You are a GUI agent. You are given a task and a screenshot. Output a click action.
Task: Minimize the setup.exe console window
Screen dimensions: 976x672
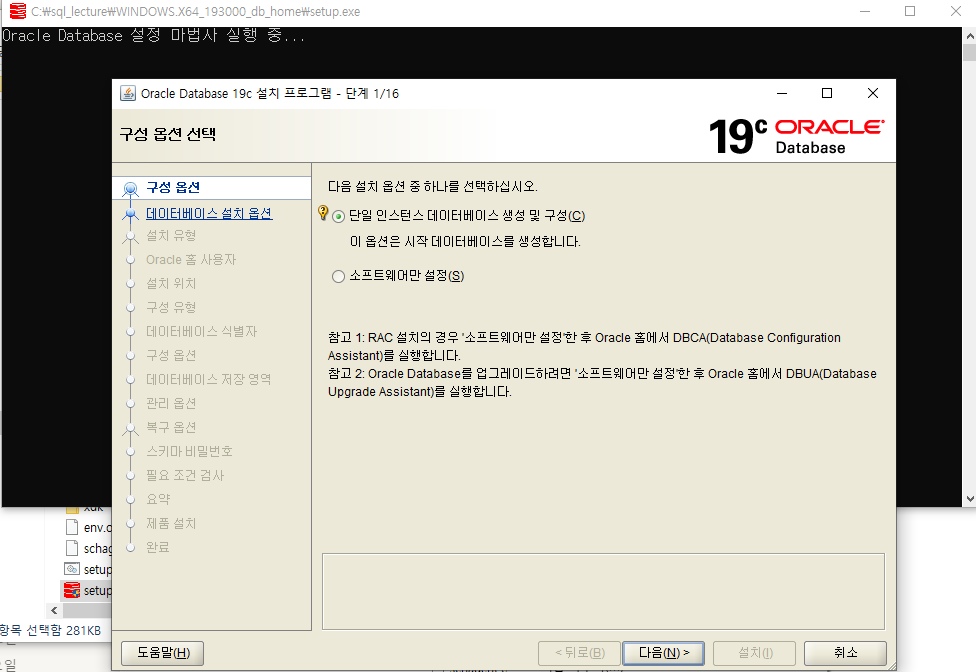pyautogui.click(x=865, y=11)
